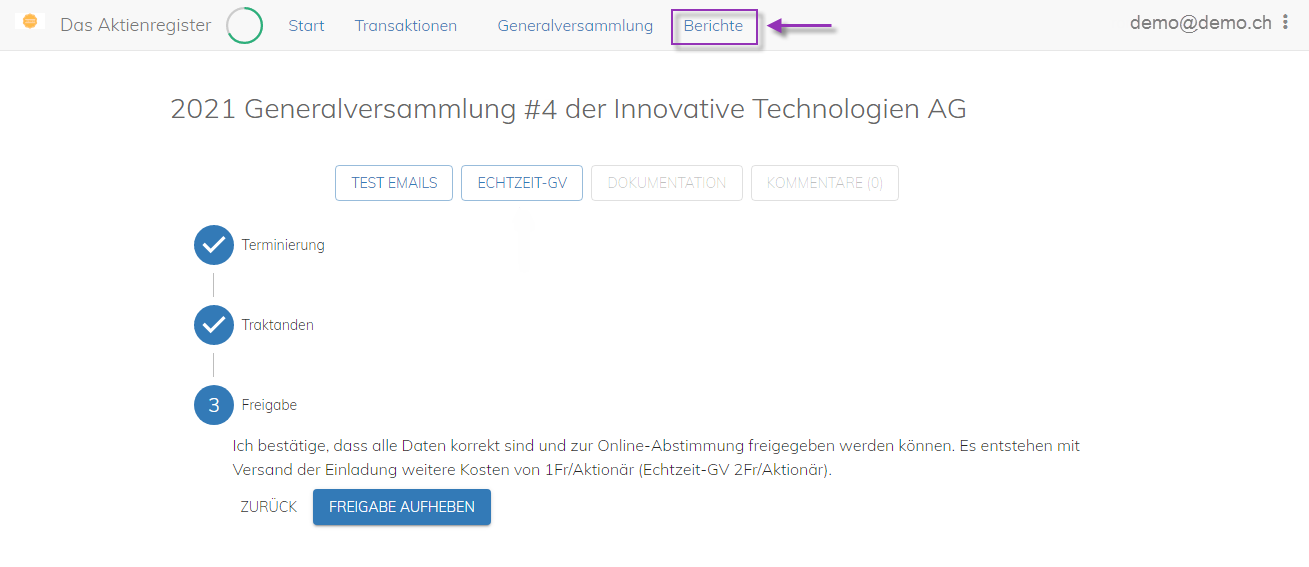Select the Traktanden checkmark step circle

214,325
